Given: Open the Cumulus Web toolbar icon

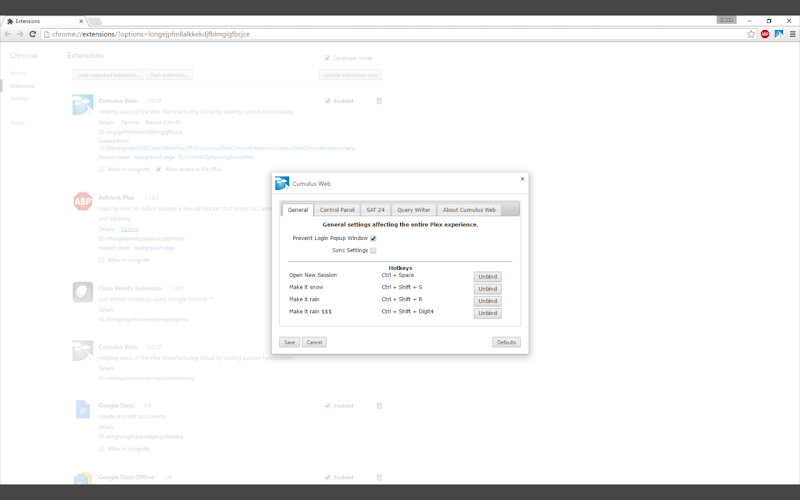Looking at the screenshot, I should (x=779, y=34).
